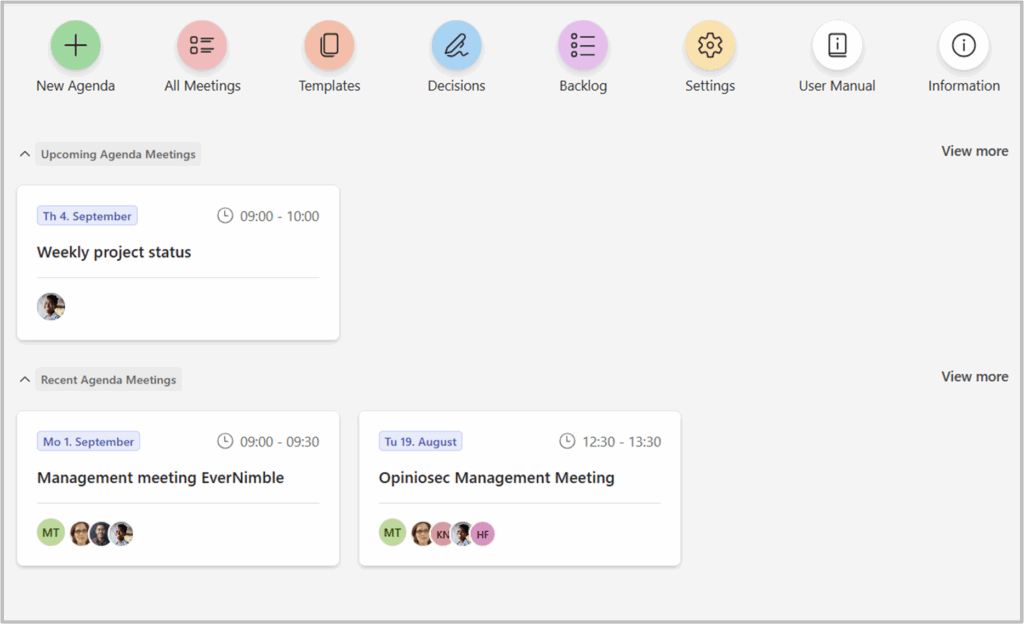Open the User Manual

pos(837,45)
